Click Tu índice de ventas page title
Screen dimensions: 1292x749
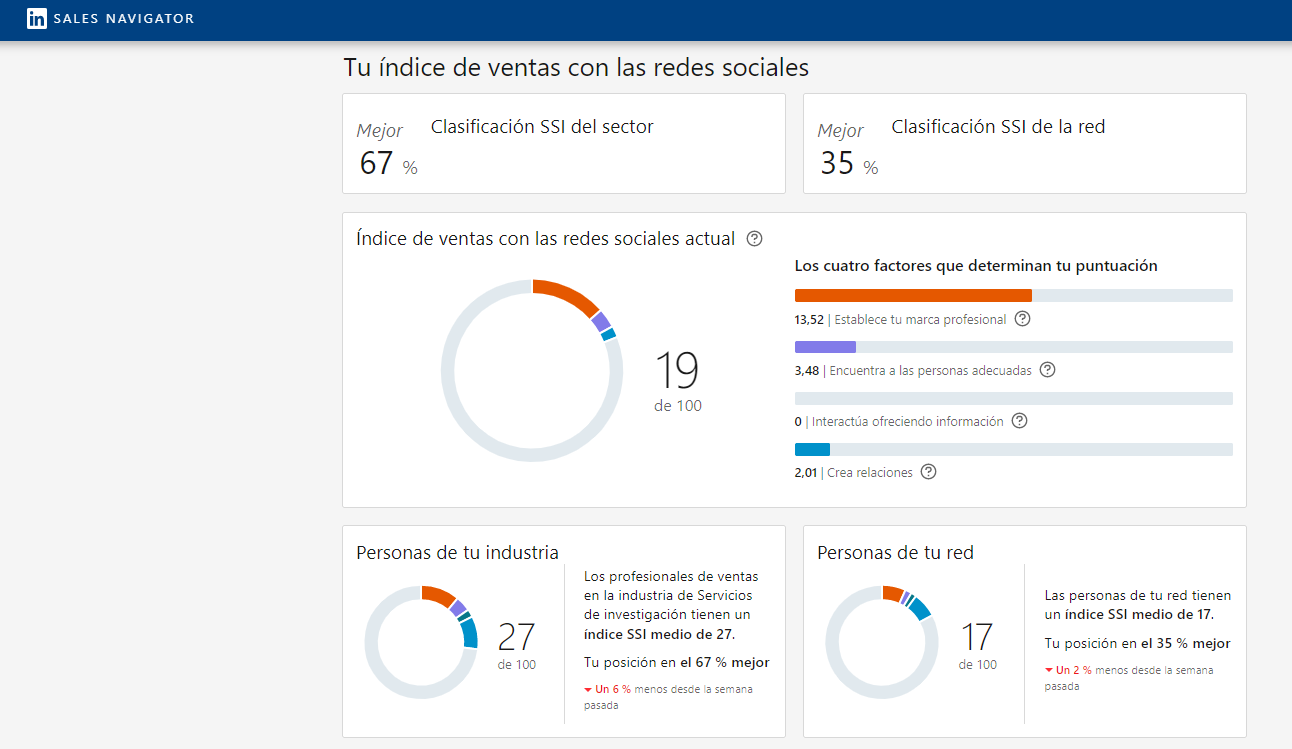[576, 67]
